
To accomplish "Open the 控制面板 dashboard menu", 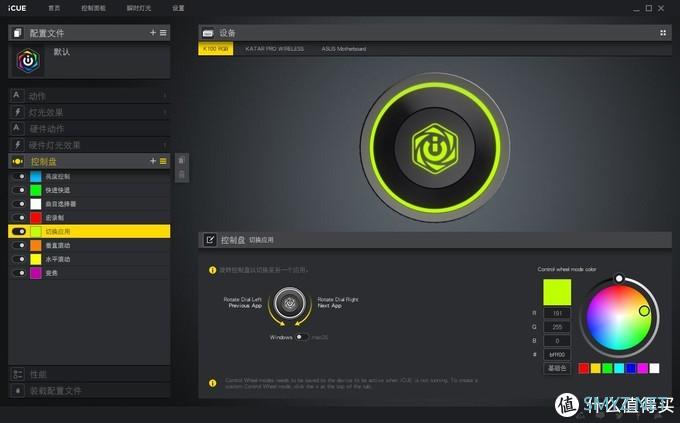I will 93,8.
